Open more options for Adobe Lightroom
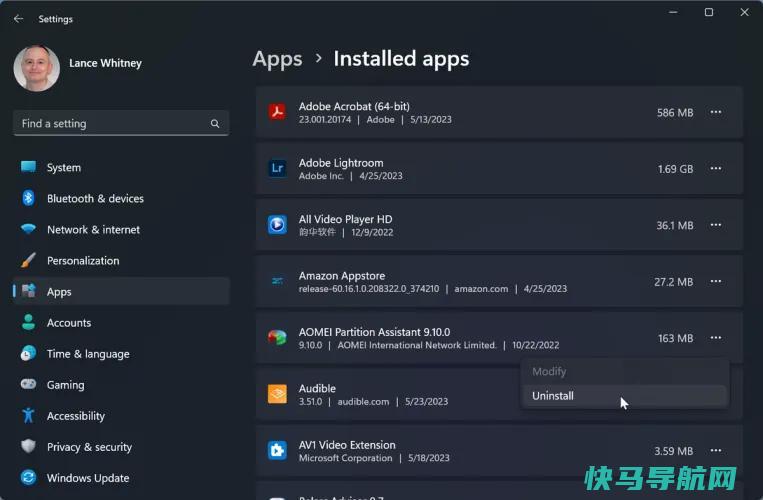 716,169
